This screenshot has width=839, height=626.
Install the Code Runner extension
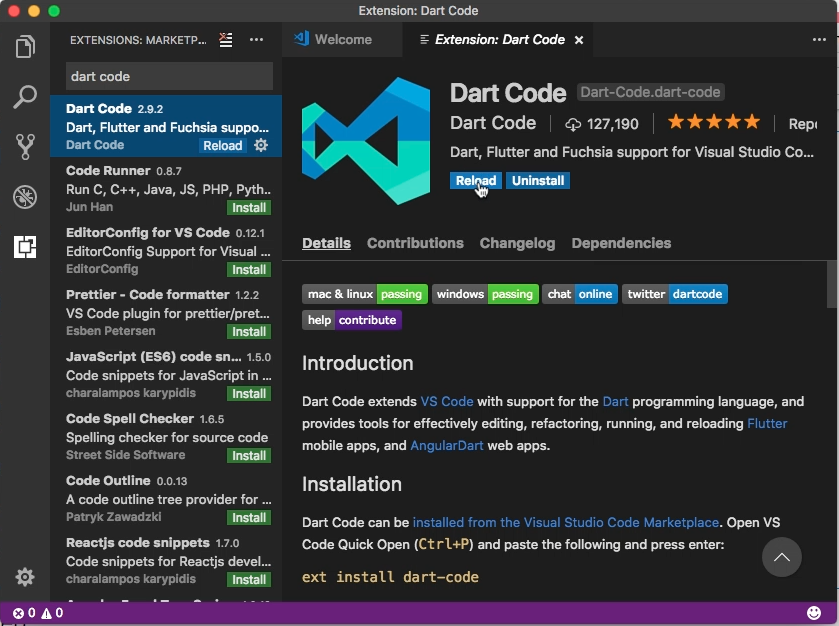249,208
